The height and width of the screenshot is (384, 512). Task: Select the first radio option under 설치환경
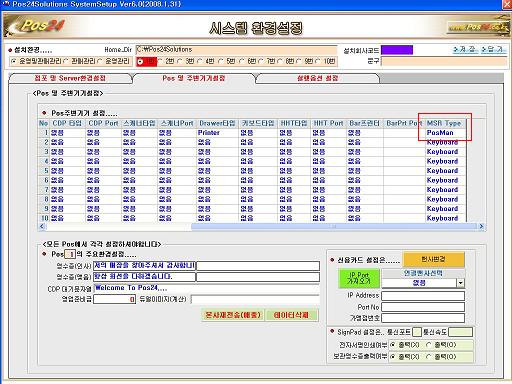(14, 61)
